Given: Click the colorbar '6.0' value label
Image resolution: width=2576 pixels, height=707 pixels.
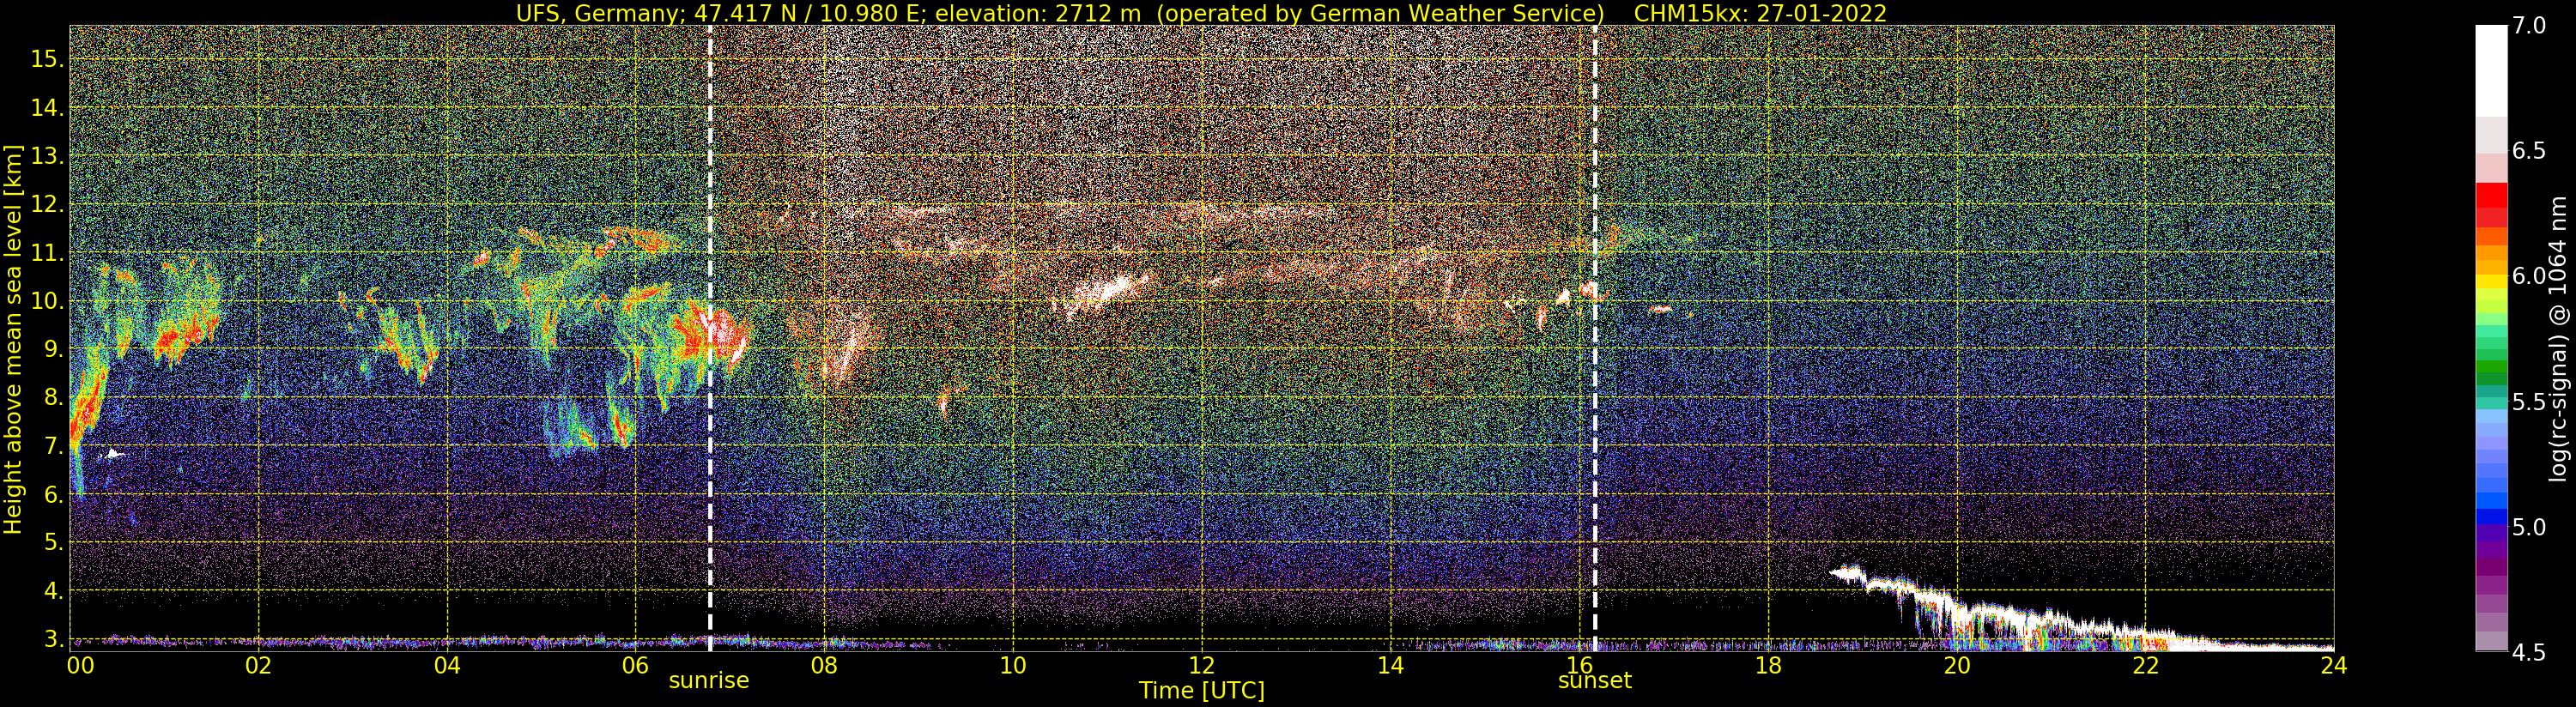Looking at the screenshot, I should (2529, 276).
